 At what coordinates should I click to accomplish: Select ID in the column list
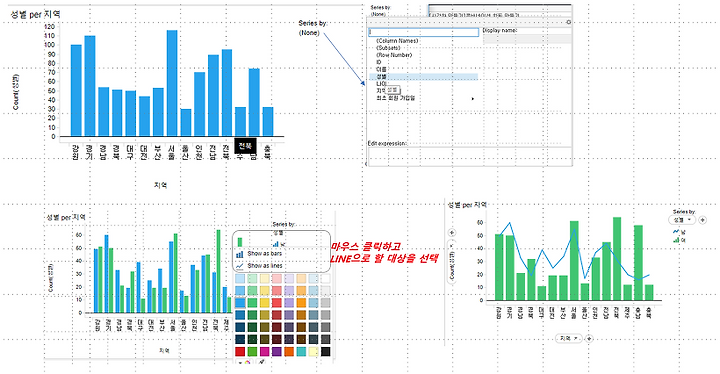[379, 62]
